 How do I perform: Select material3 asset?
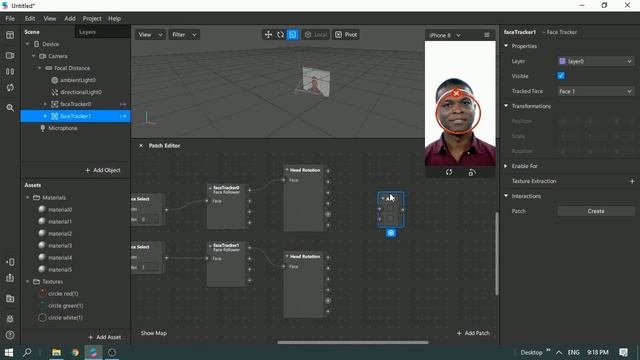pos(60,246)
